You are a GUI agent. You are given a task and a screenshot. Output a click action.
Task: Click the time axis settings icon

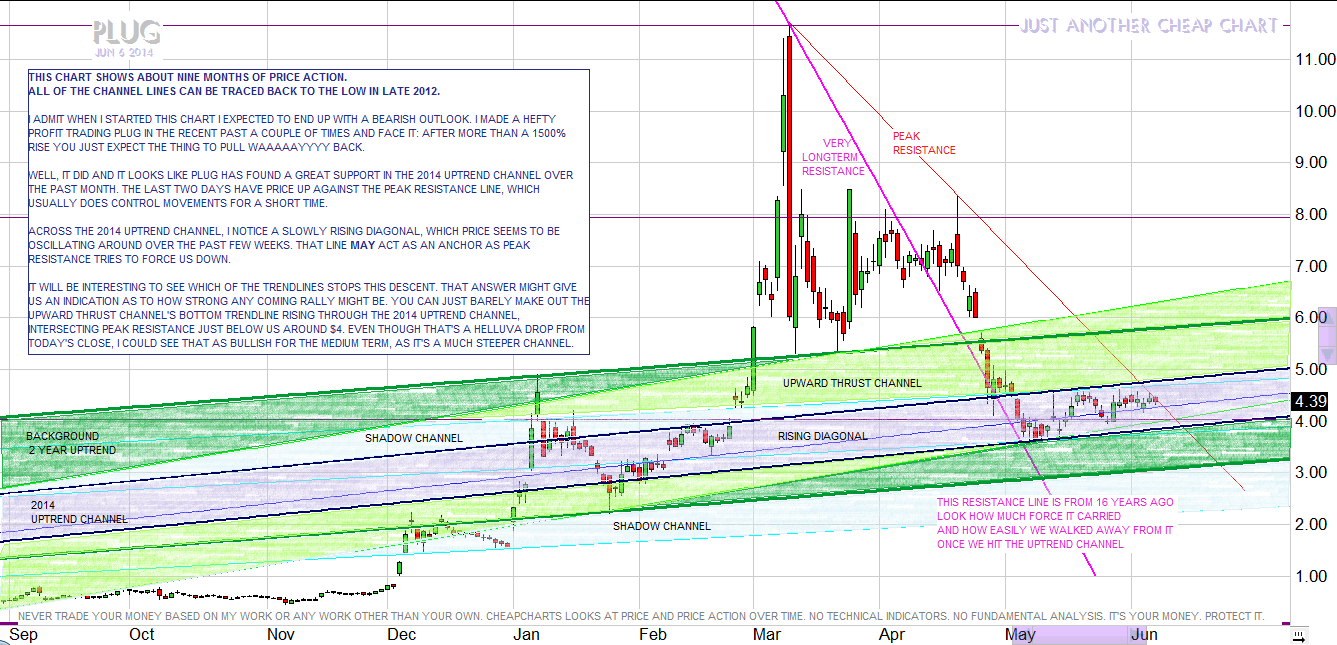[x=1298, y=635]
